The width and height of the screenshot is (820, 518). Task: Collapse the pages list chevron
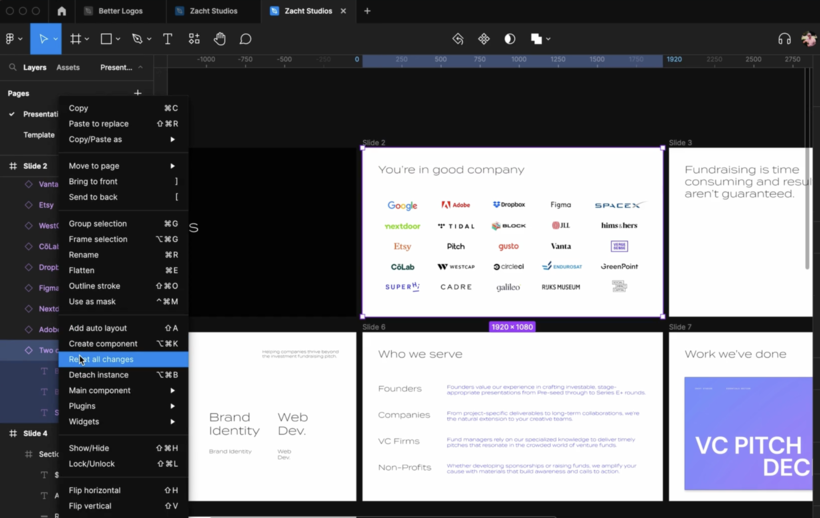pos(140,67)
